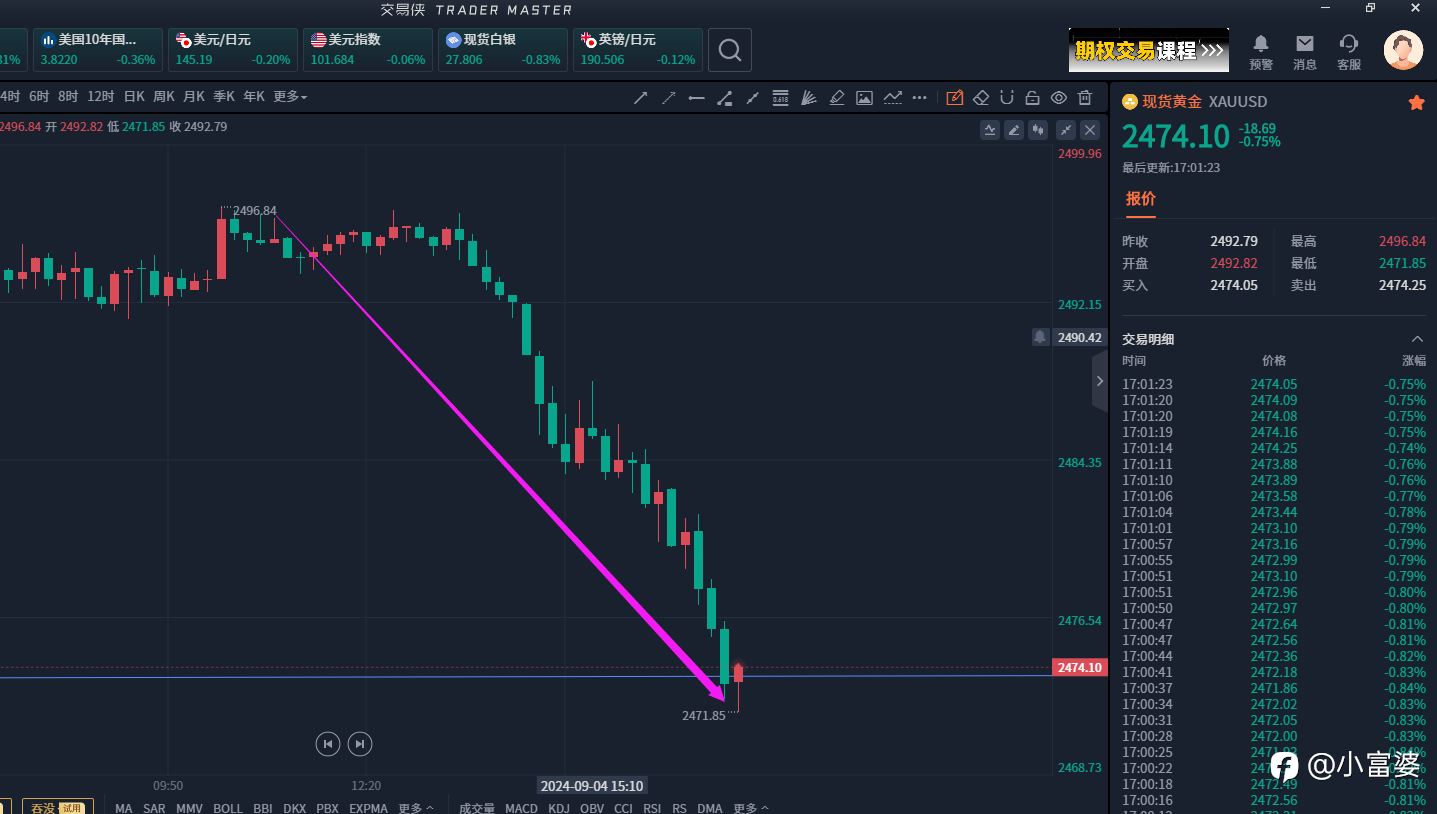Select the solid arrow line drawing tool

[641, 97]
